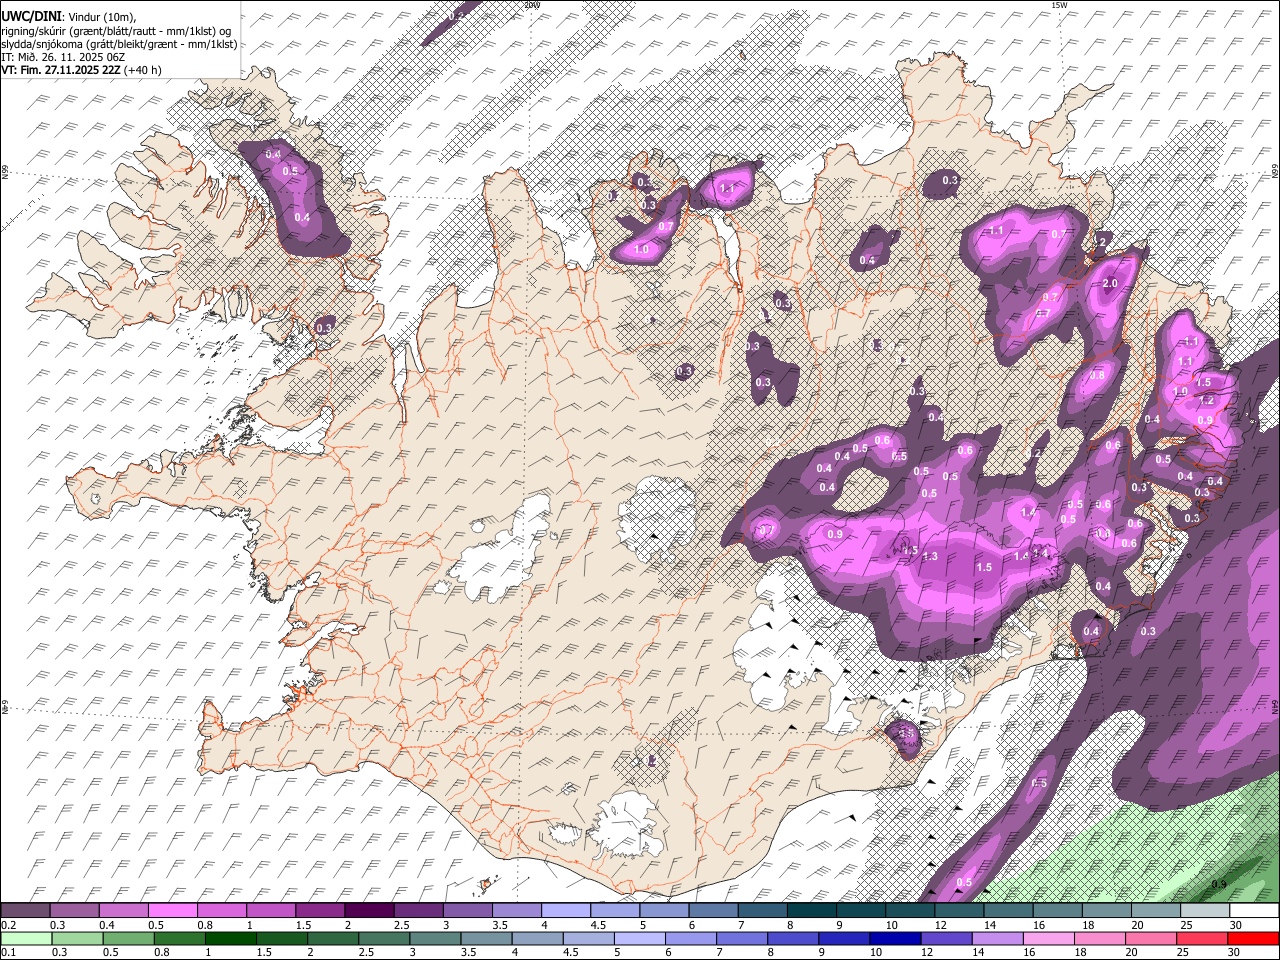This screenshot has width=1280, height=960.
Task: Click the 'VT: Fim. 27.11.2025 22Z' valid time
Action: click(x=61, y=70)
